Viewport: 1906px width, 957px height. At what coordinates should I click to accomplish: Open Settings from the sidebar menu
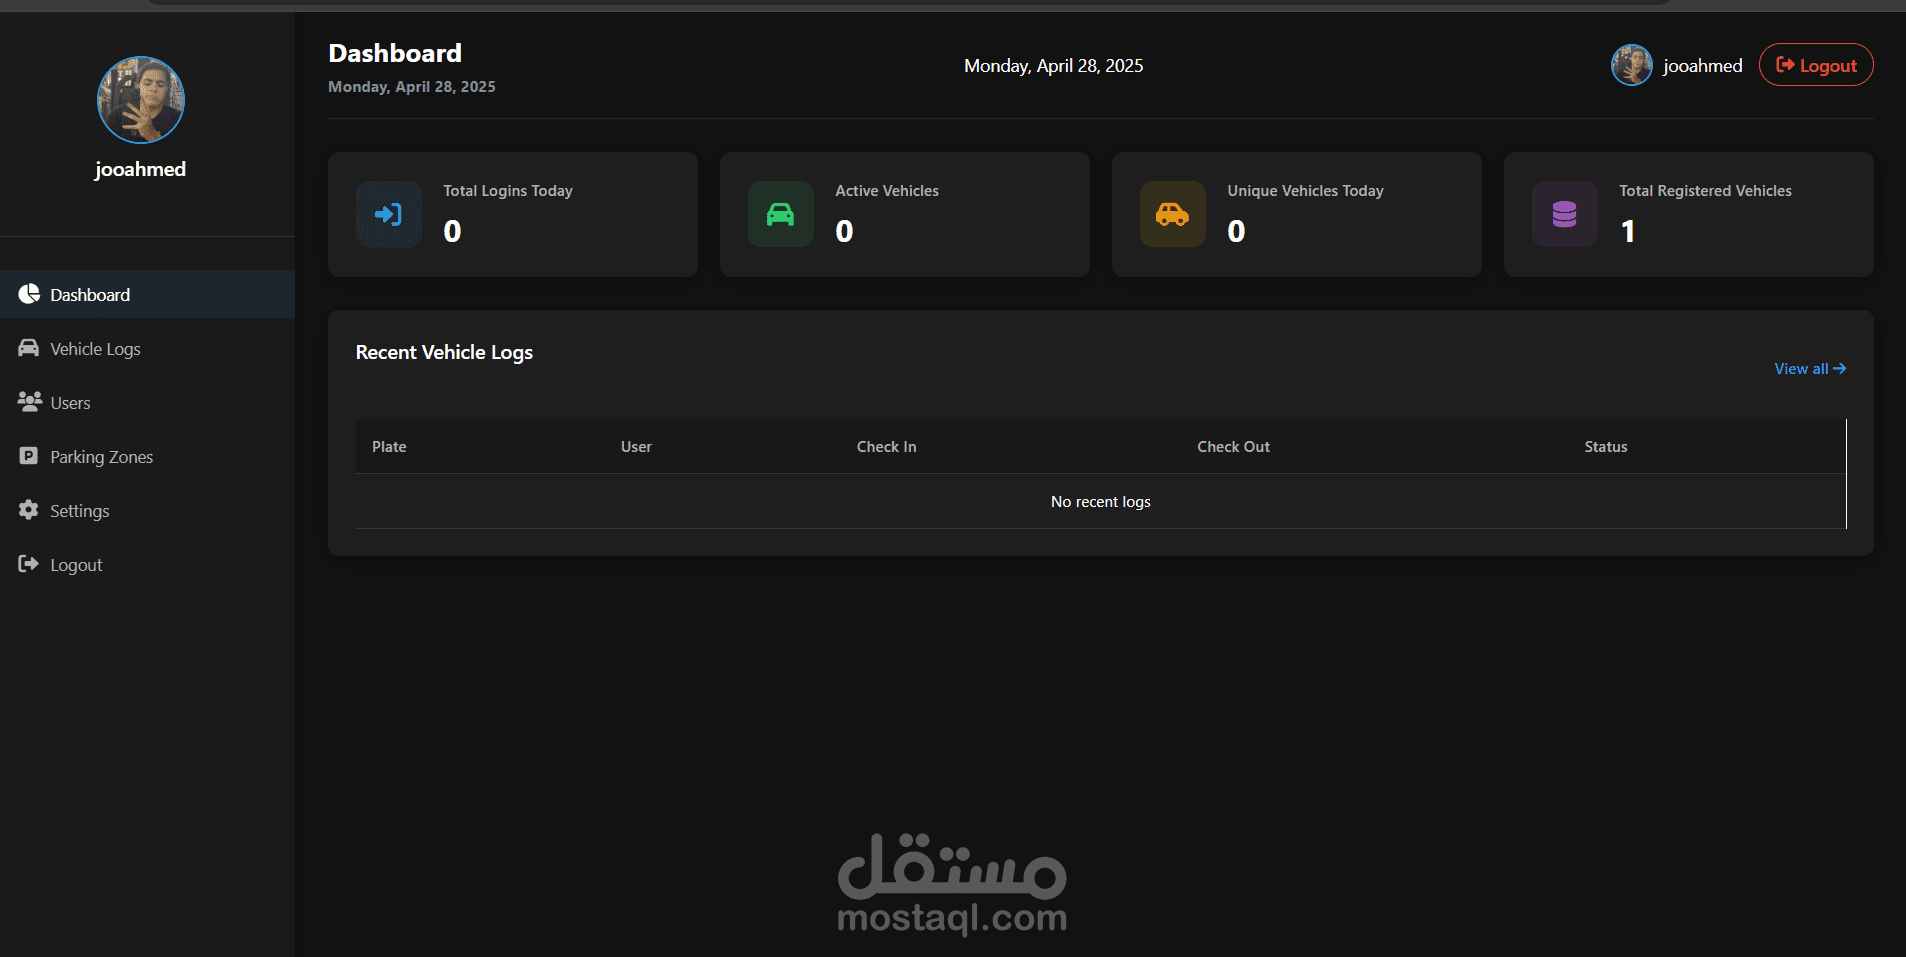coord(147,510)
